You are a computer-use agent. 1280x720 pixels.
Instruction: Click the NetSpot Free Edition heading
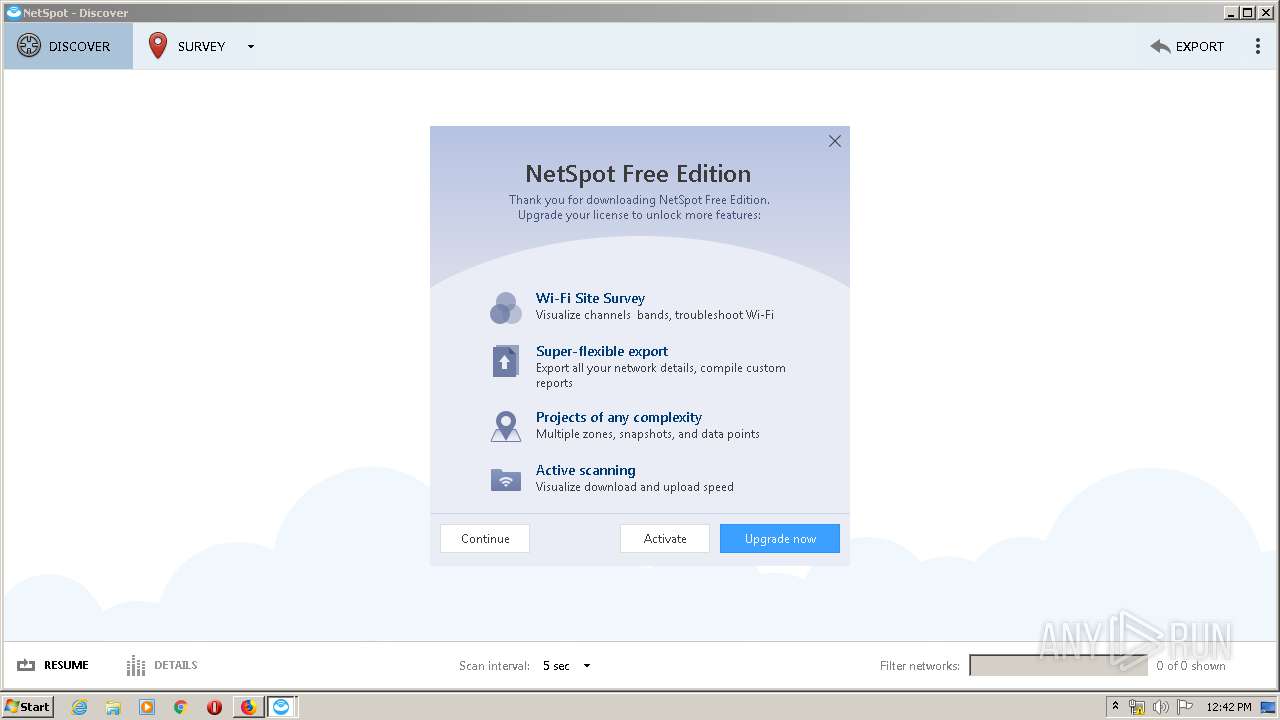click(x=638, y=173)
